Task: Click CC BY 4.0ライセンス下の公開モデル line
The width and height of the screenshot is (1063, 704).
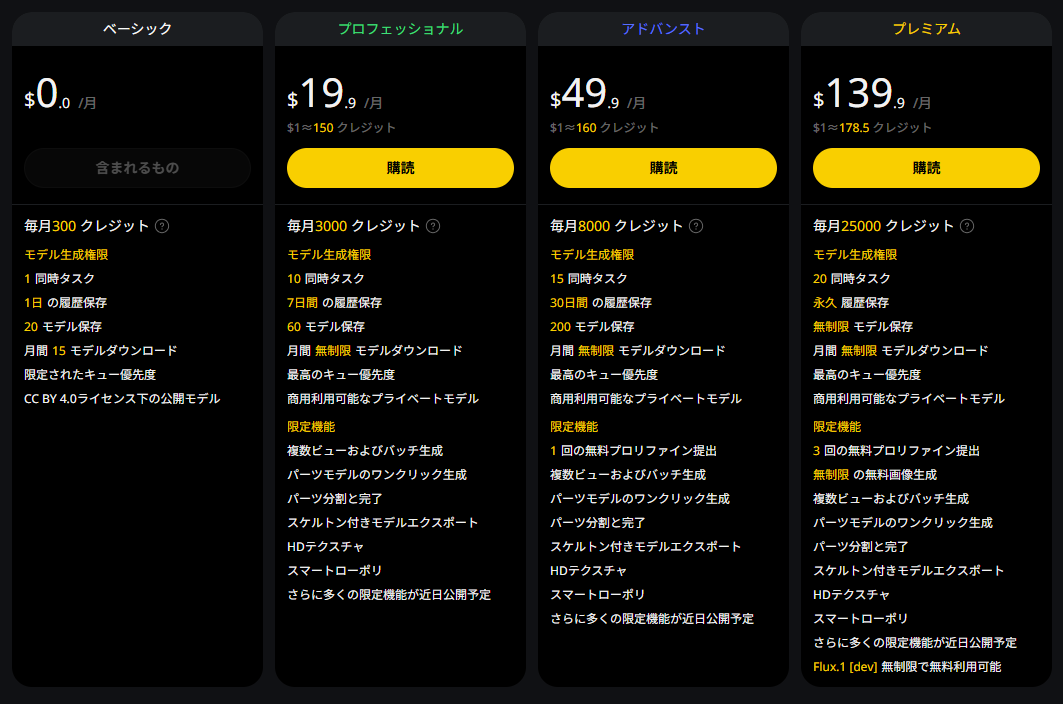Action: coord(122,398)
